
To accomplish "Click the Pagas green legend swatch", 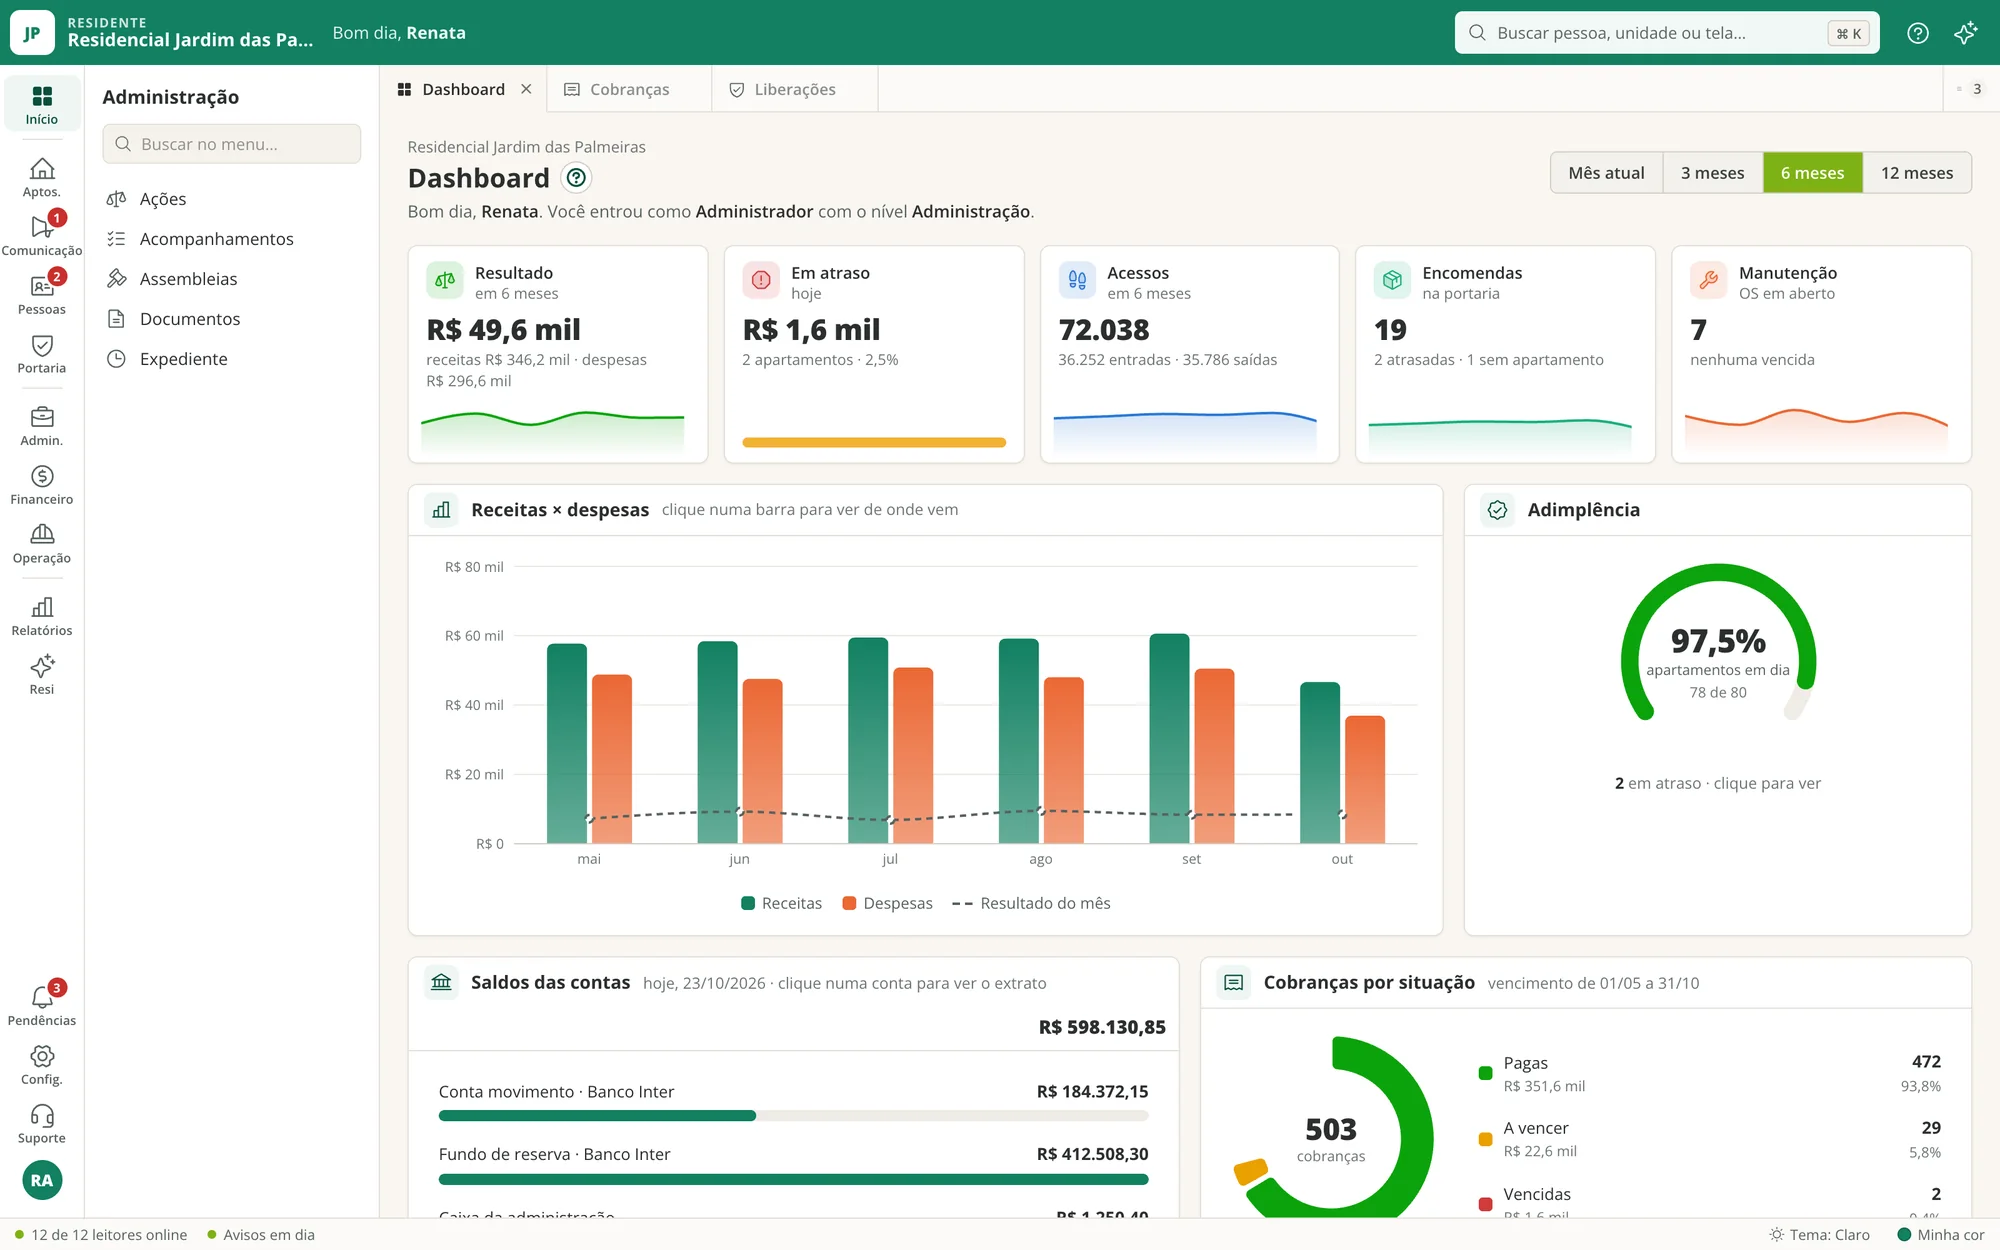I will pos(1485,1073).
